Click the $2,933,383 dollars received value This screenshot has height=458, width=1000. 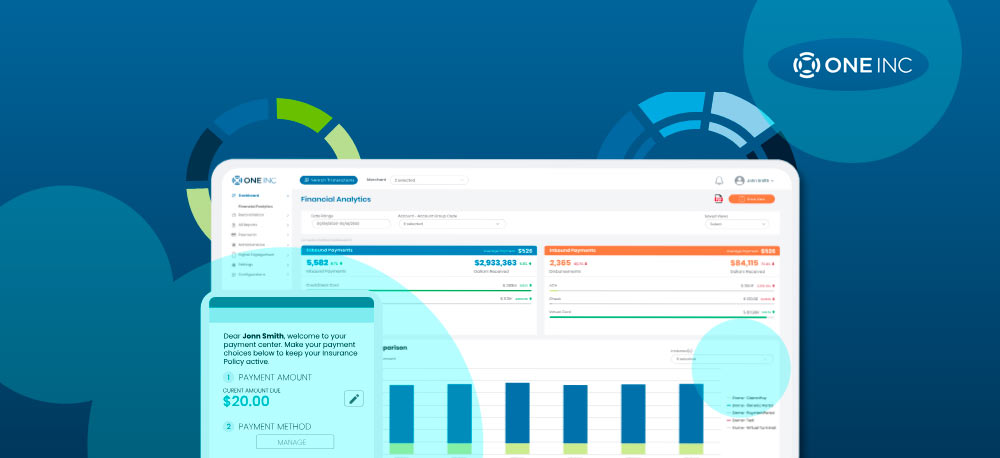click(x=496, y=263)
